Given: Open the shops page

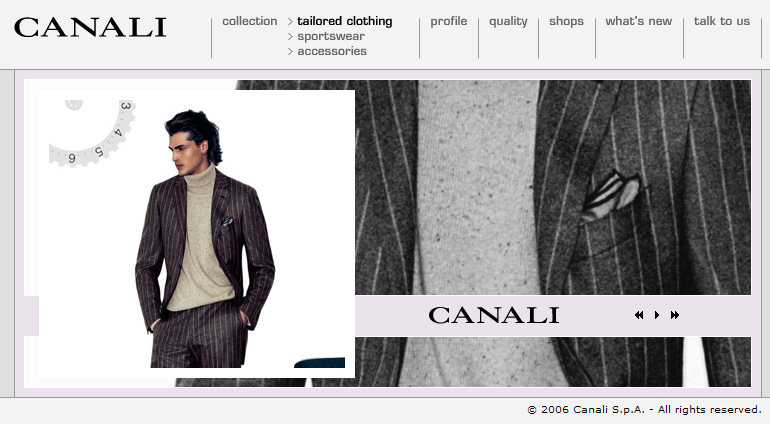Looking at the screenshot, I should [x=566, y=21].
